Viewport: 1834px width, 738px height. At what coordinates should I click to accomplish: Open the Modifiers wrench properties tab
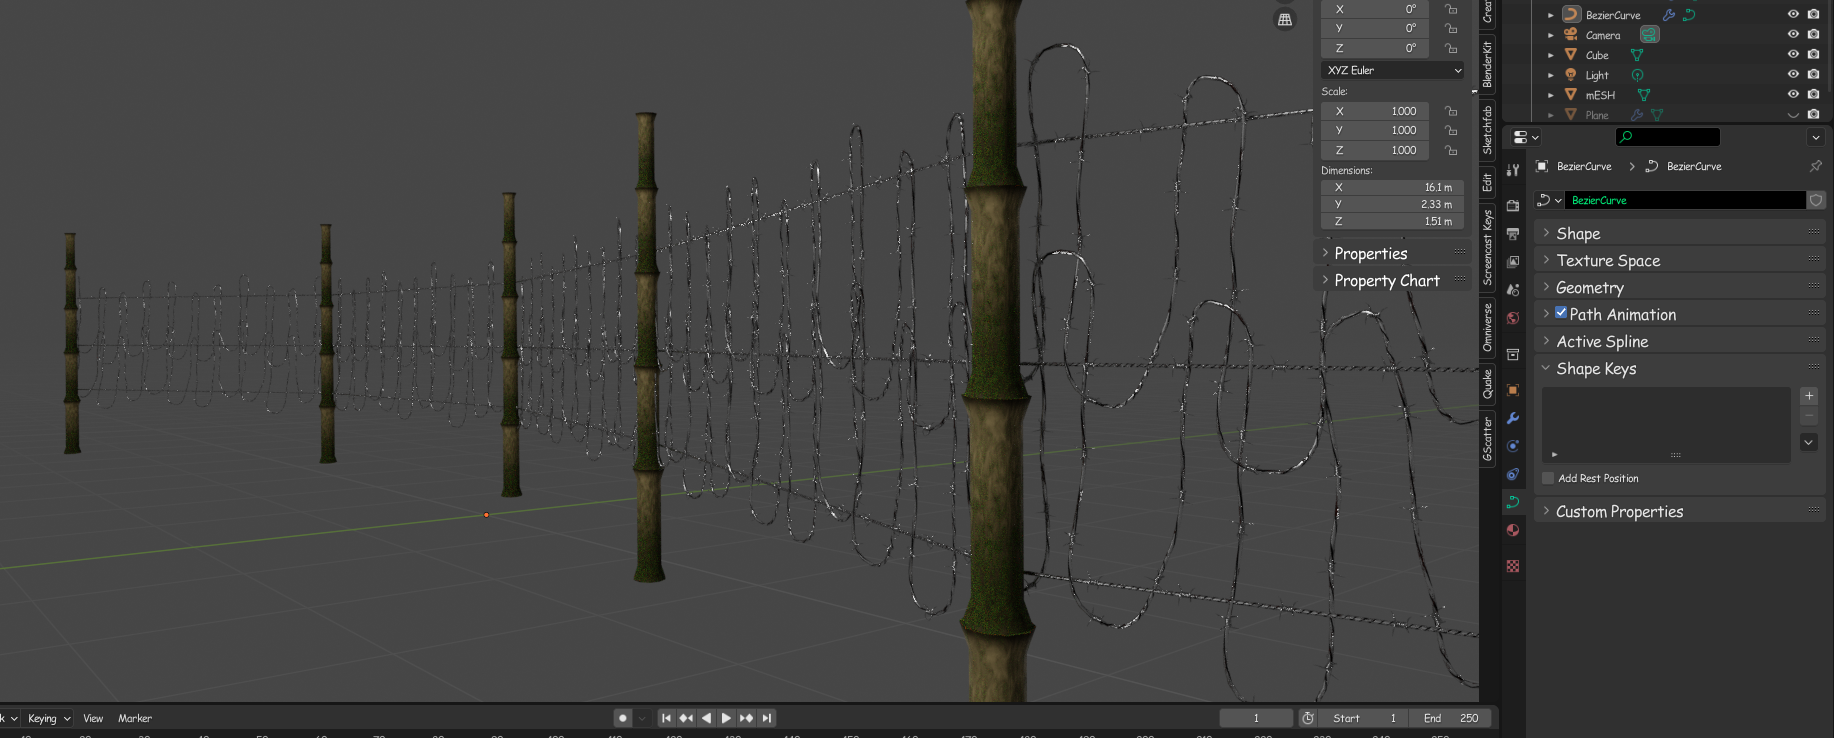tap(1513, 418)
